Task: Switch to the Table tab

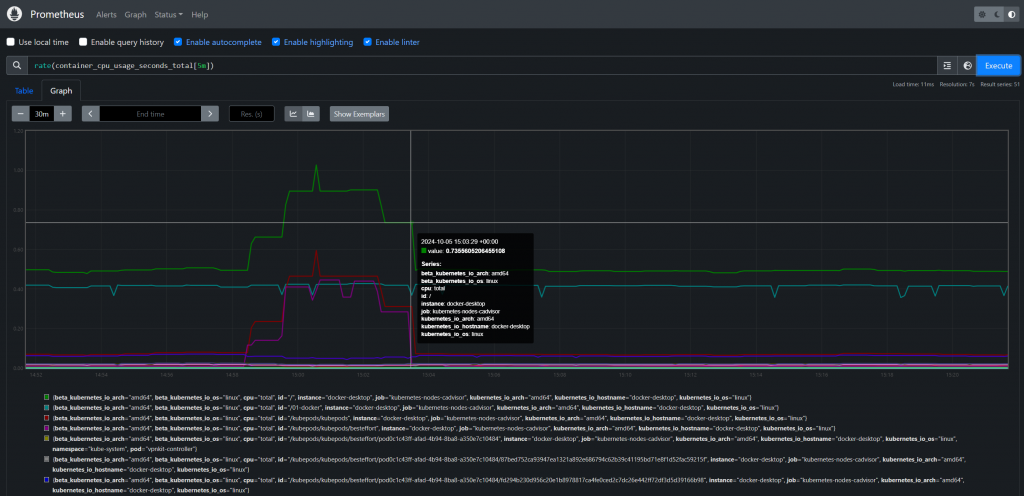Action: pyautogui.click(x=24, y=91)
